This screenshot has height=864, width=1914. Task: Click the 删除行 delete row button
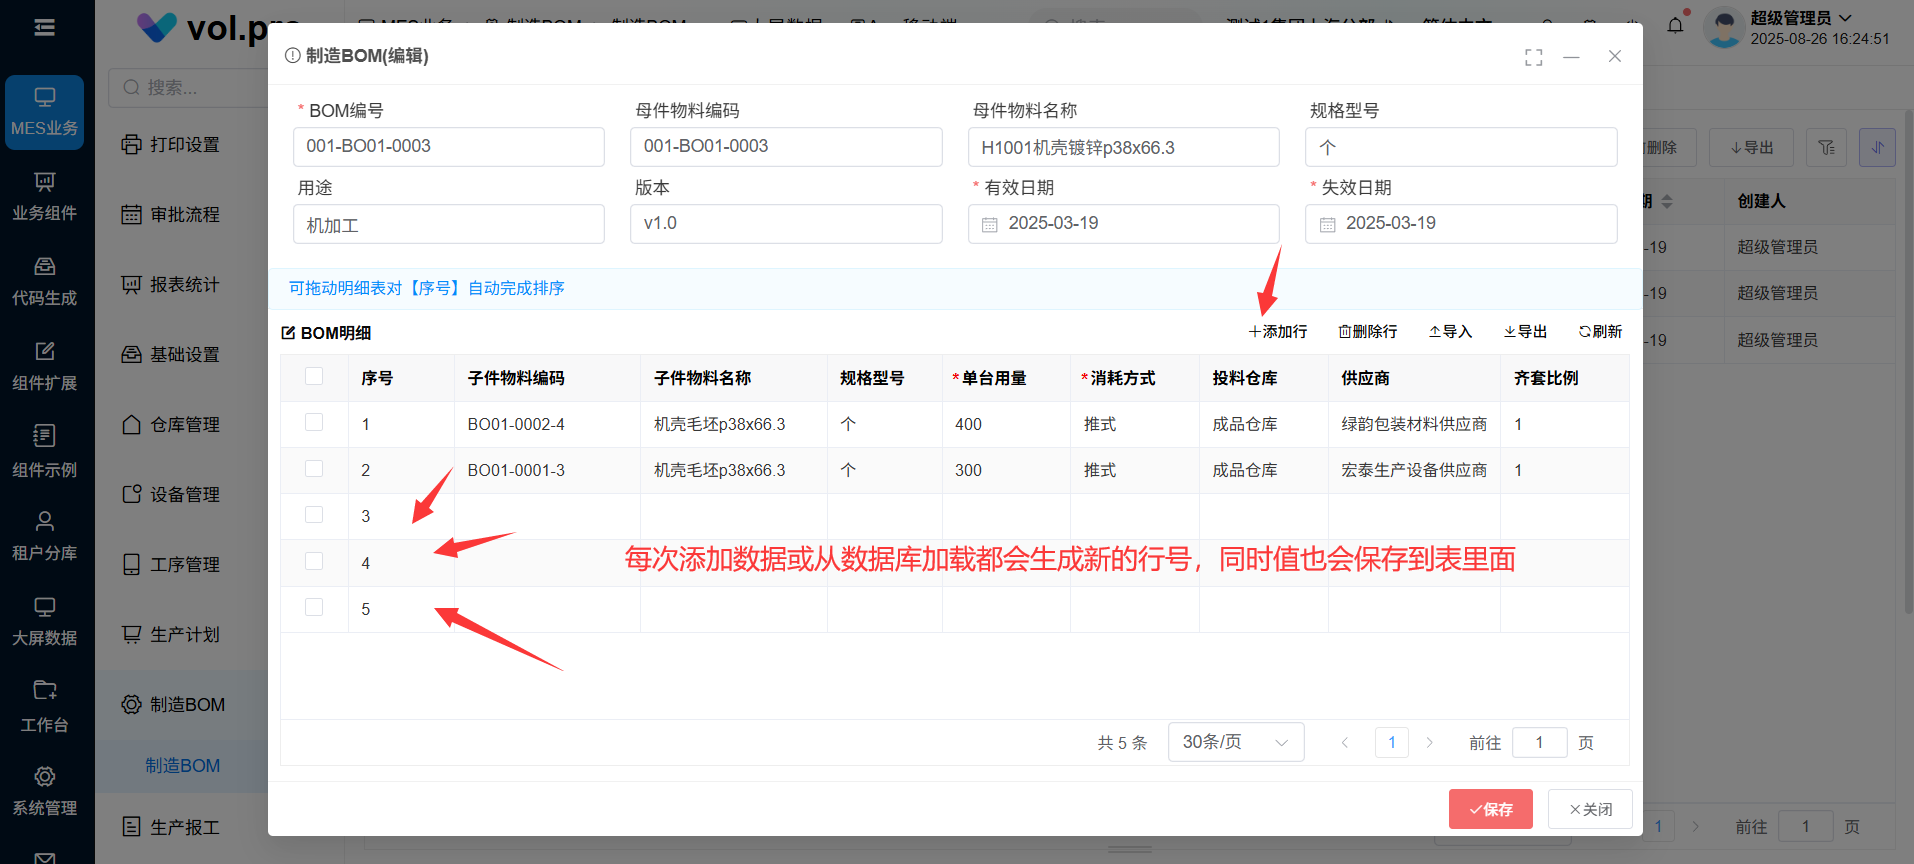tap(1368, 332)
